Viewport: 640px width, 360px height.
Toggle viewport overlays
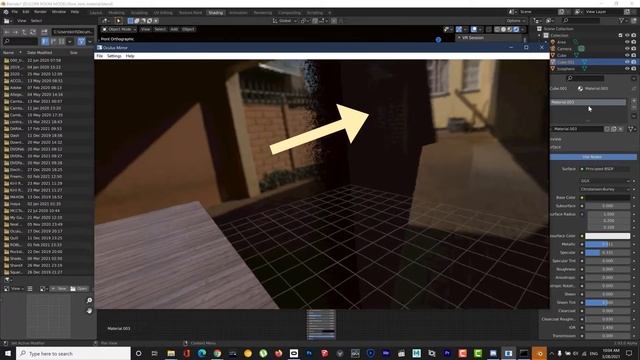(x=474, y=29)
